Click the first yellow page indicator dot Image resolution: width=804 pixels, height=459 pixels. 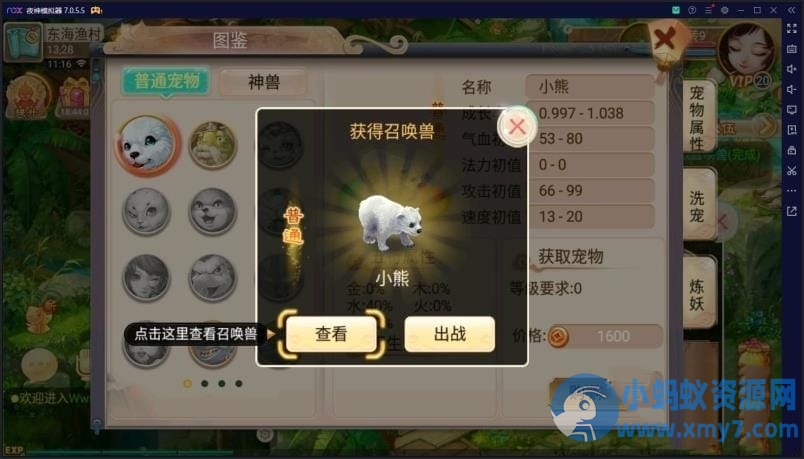click(188, 383)
